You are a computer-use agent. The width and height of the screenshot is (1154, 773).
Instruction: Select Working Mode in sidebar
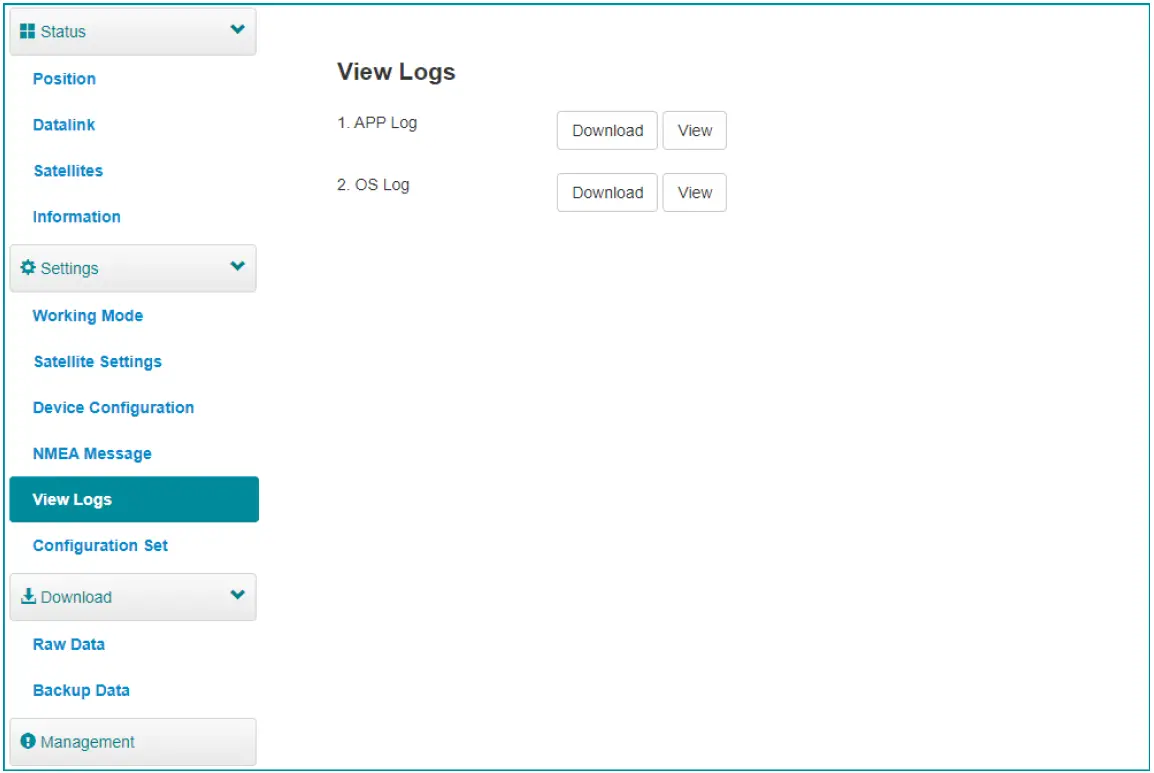[88, 315]
